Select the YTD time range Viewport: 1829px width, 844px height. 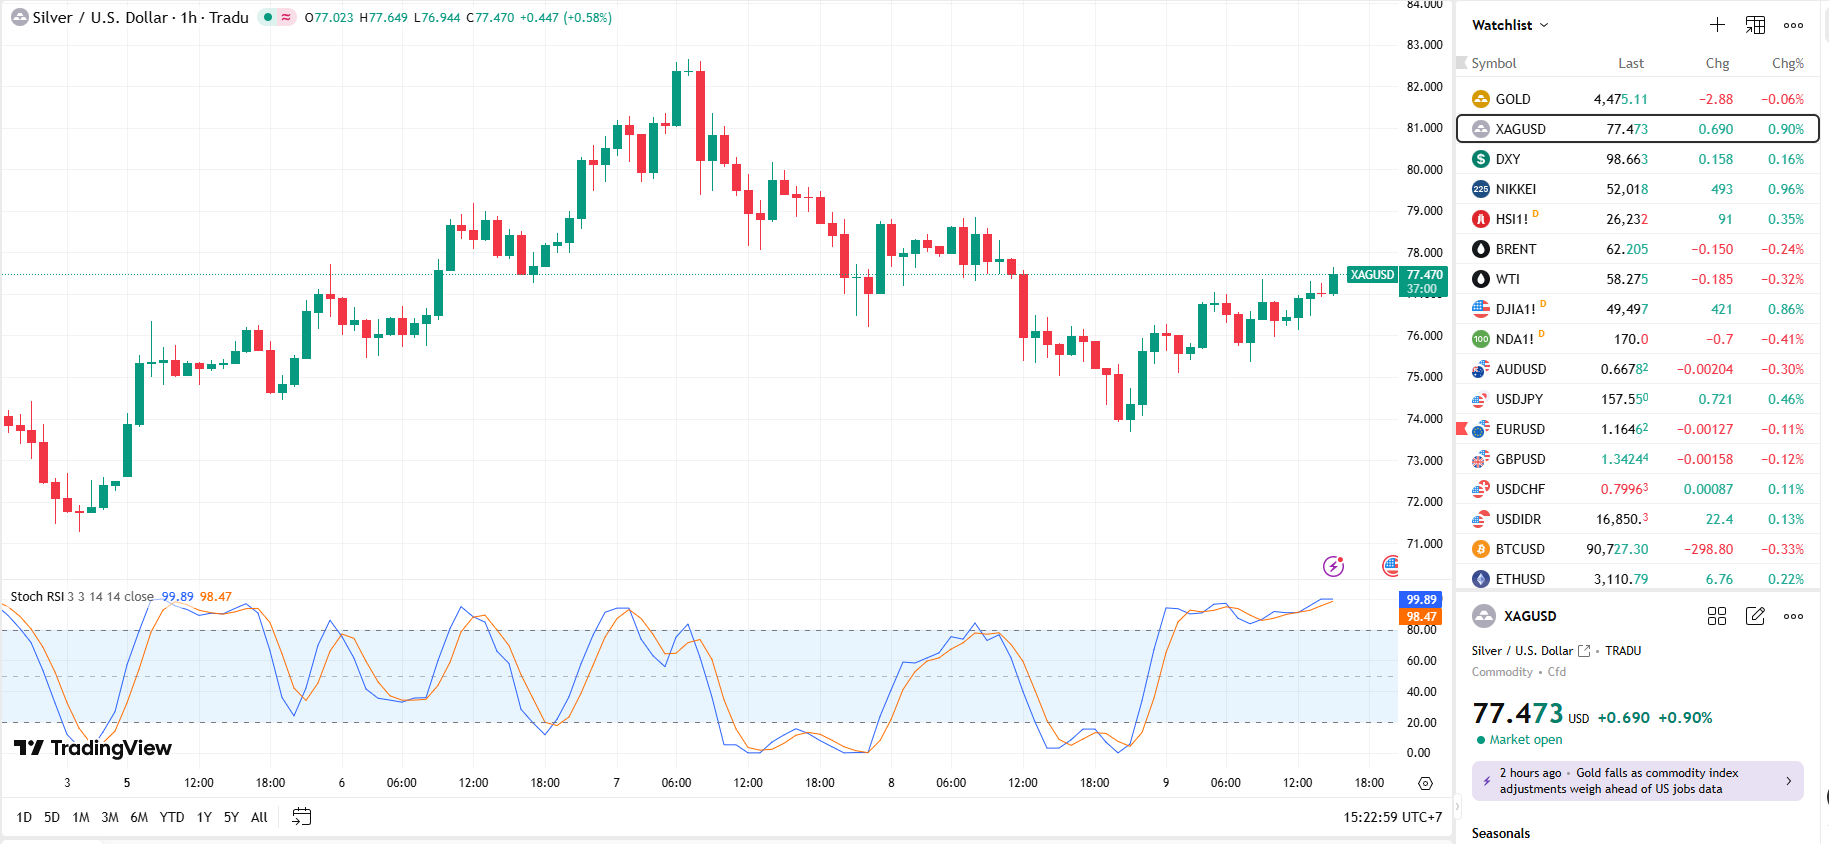(172, 817)
